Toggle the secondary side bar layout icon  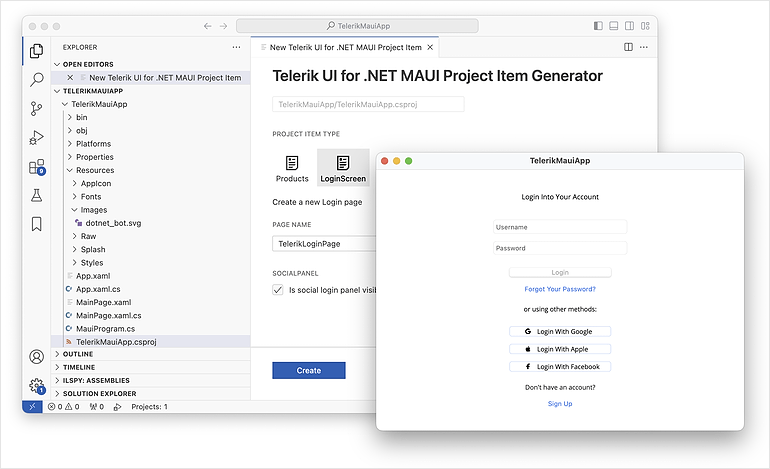630,26
